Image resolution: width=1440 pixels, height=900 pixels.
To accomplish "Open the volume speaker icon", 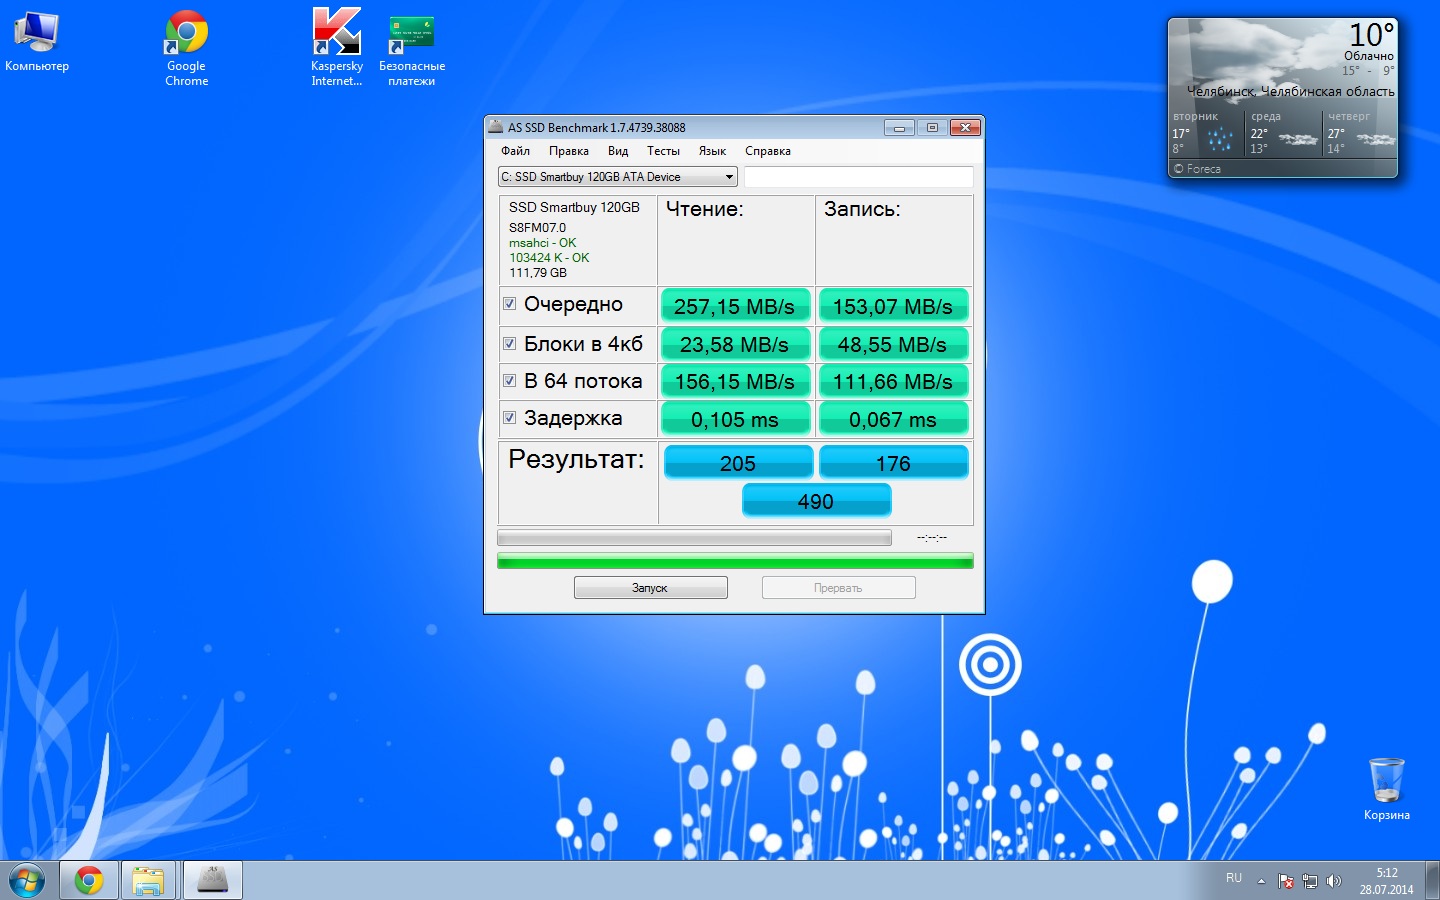I will point(1333,881).
